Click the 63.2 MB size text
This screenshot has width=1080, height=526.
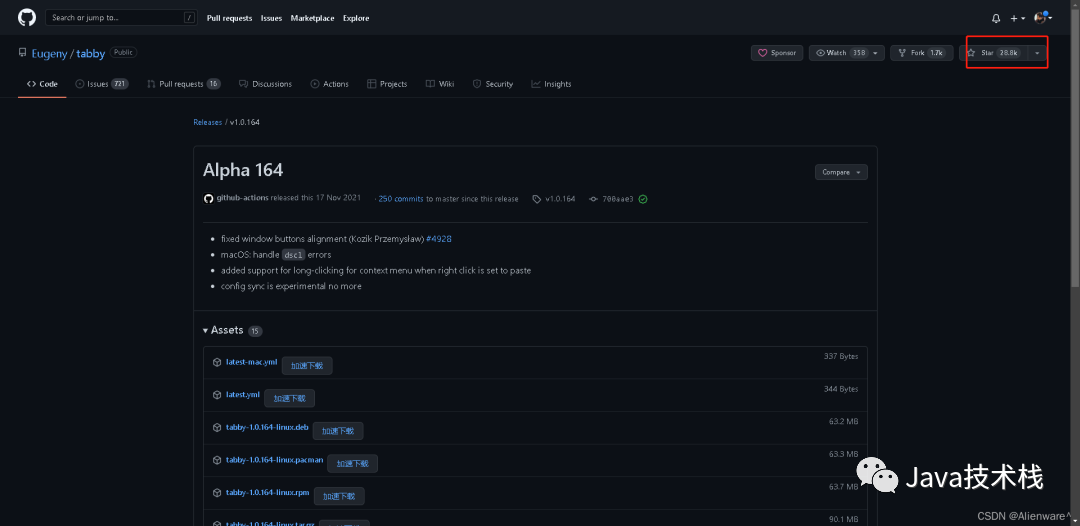[x=844, y=421]
